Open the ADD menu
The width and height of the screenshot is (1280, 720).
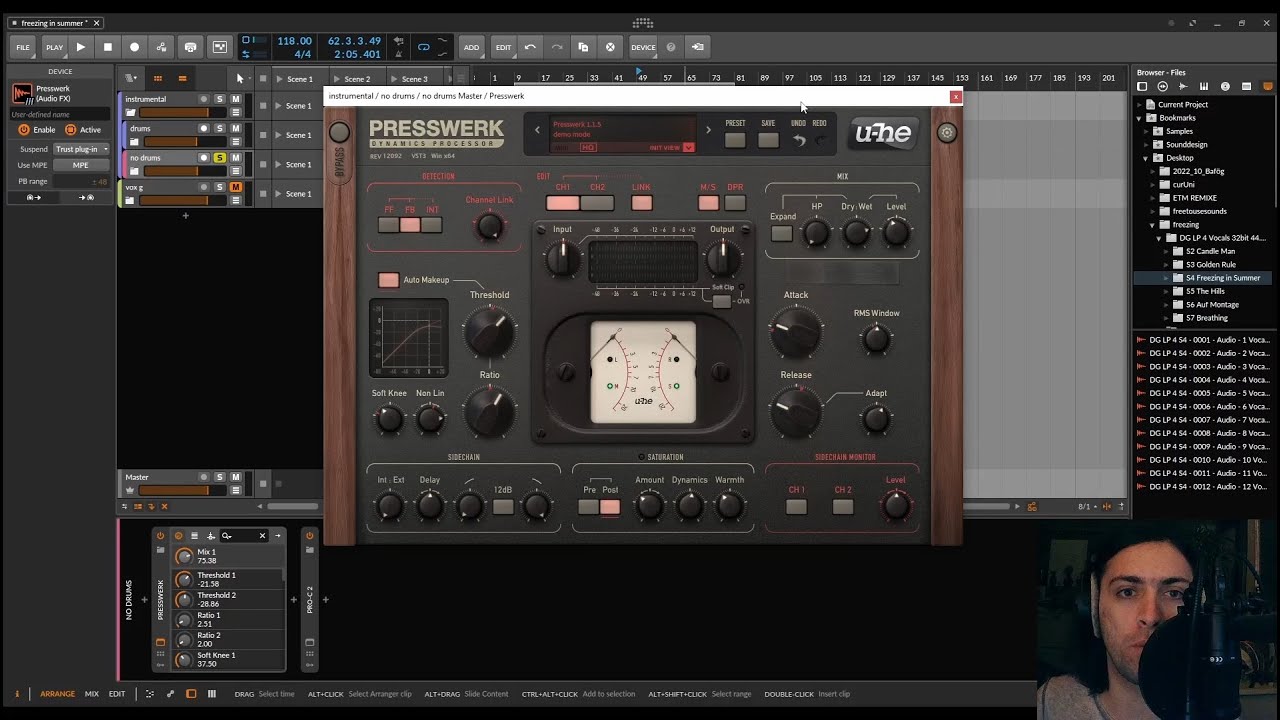point(471,47)
